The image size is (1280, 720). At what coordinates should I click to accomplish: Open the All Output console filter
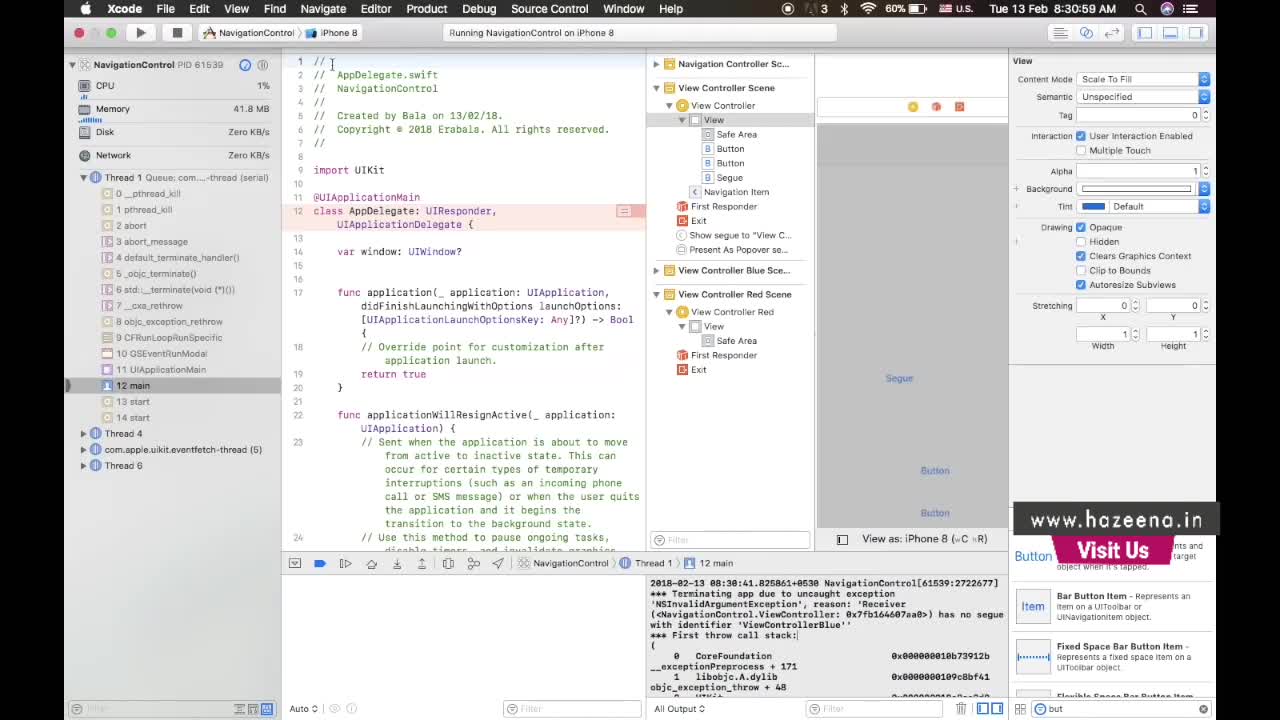point(679,709)
